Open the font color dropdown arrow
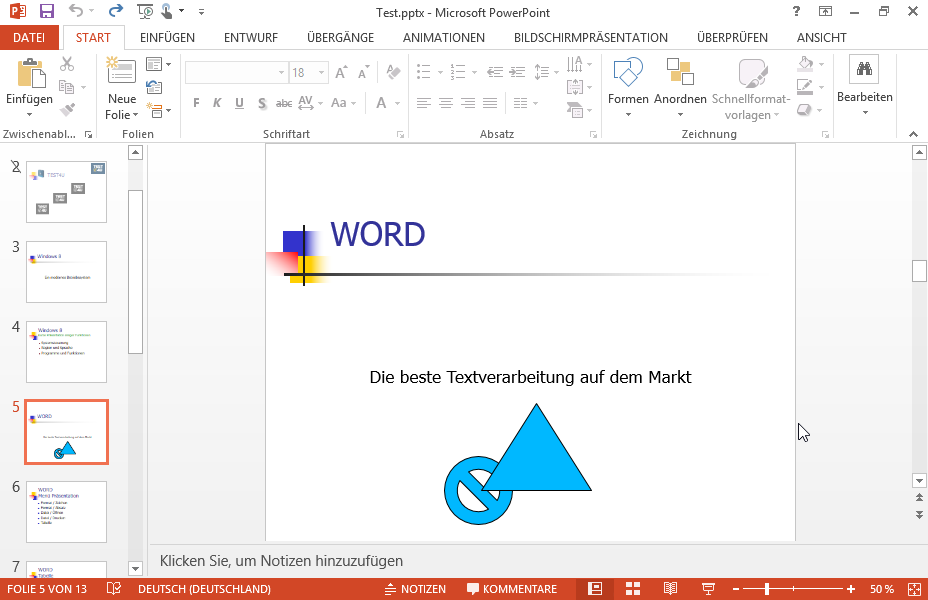This screenshot has width=928, height=600. 397,104
